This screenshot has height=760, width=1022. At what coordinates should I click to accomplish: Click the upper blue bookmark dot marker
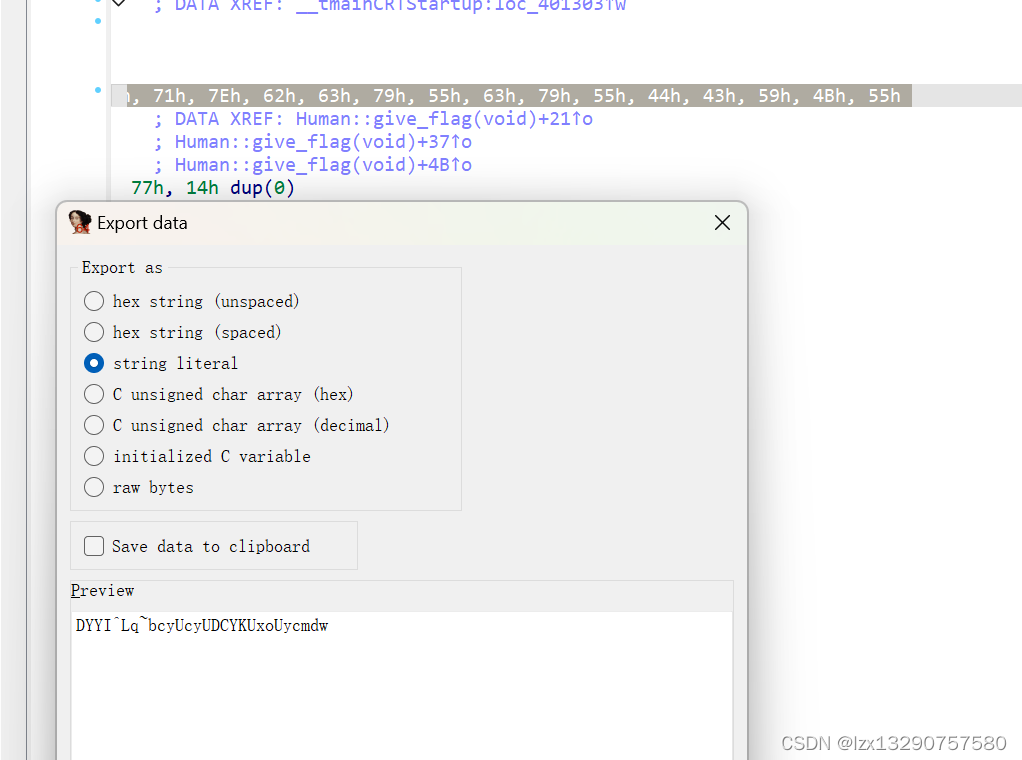tap(96, 20)
